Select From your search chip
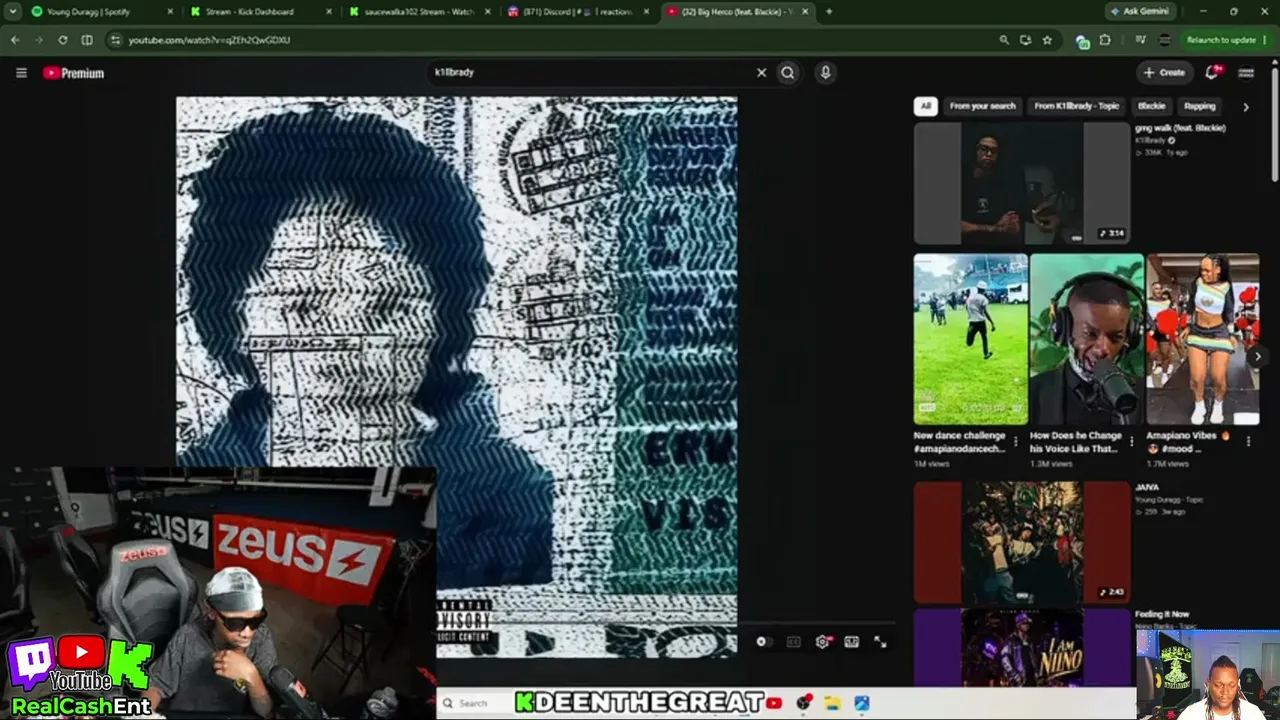This screenshot has width=1280, height=720. 982,106
